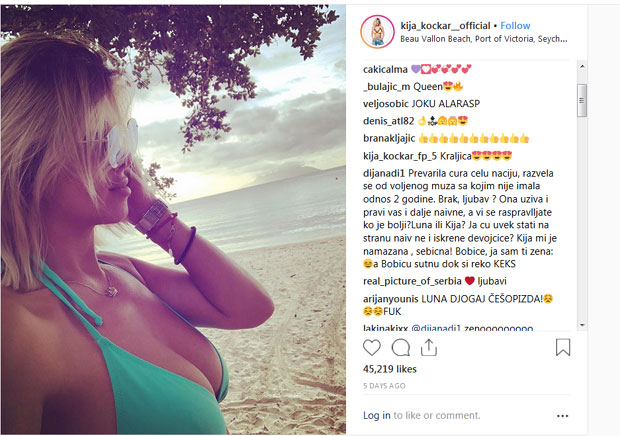This screenshot has height=436, width=620.
Task: Share the post with the upload arrow icon
Action: (429, 347)
